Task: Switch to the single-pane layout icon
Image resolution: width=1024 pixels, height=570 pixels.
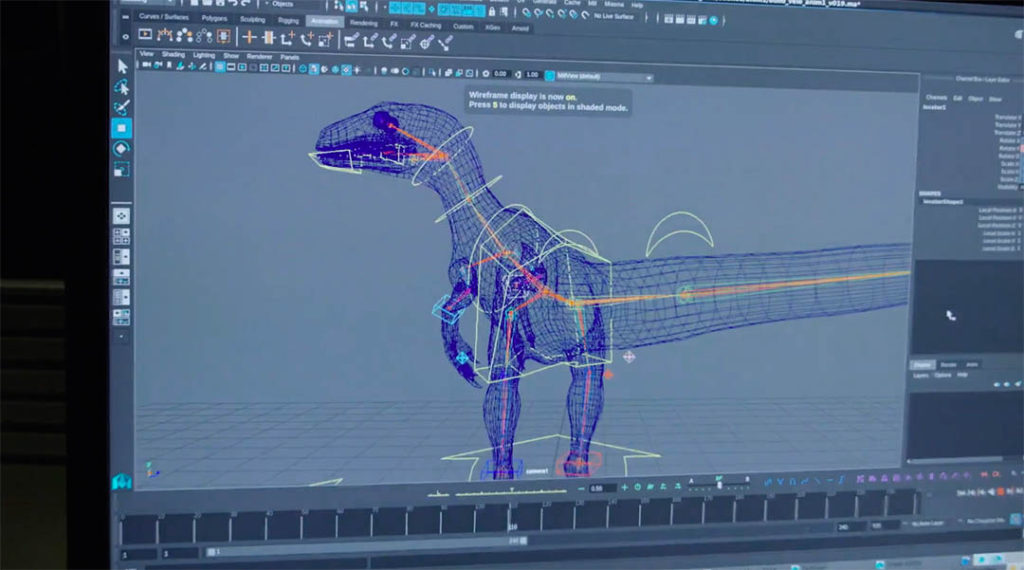Action: pyautogui.click(x=121, y=215)
